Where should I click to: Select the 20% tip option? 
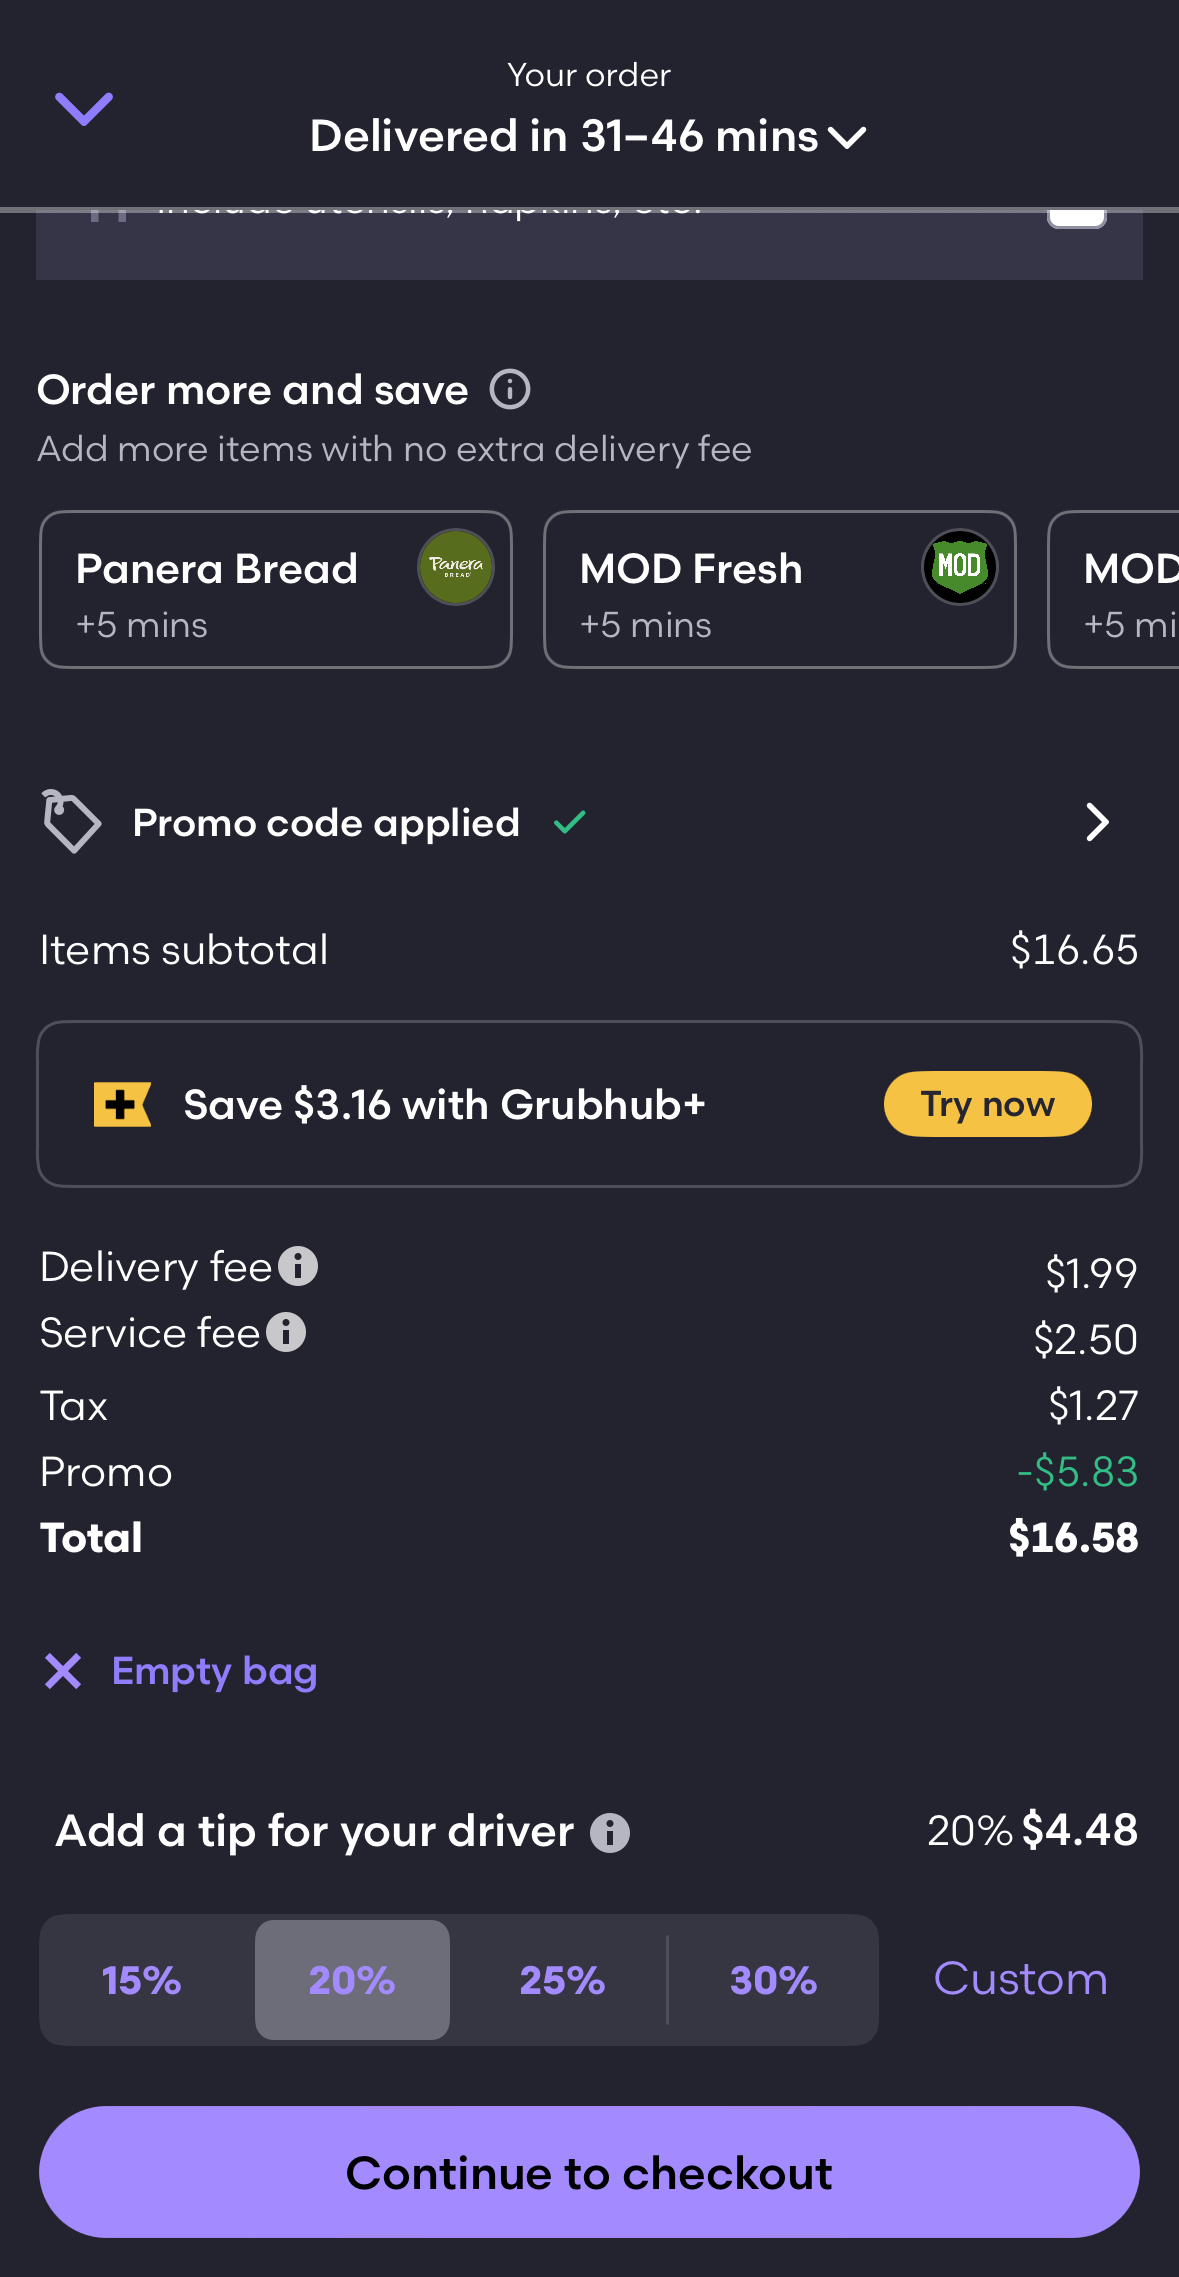pos(352,1980)
